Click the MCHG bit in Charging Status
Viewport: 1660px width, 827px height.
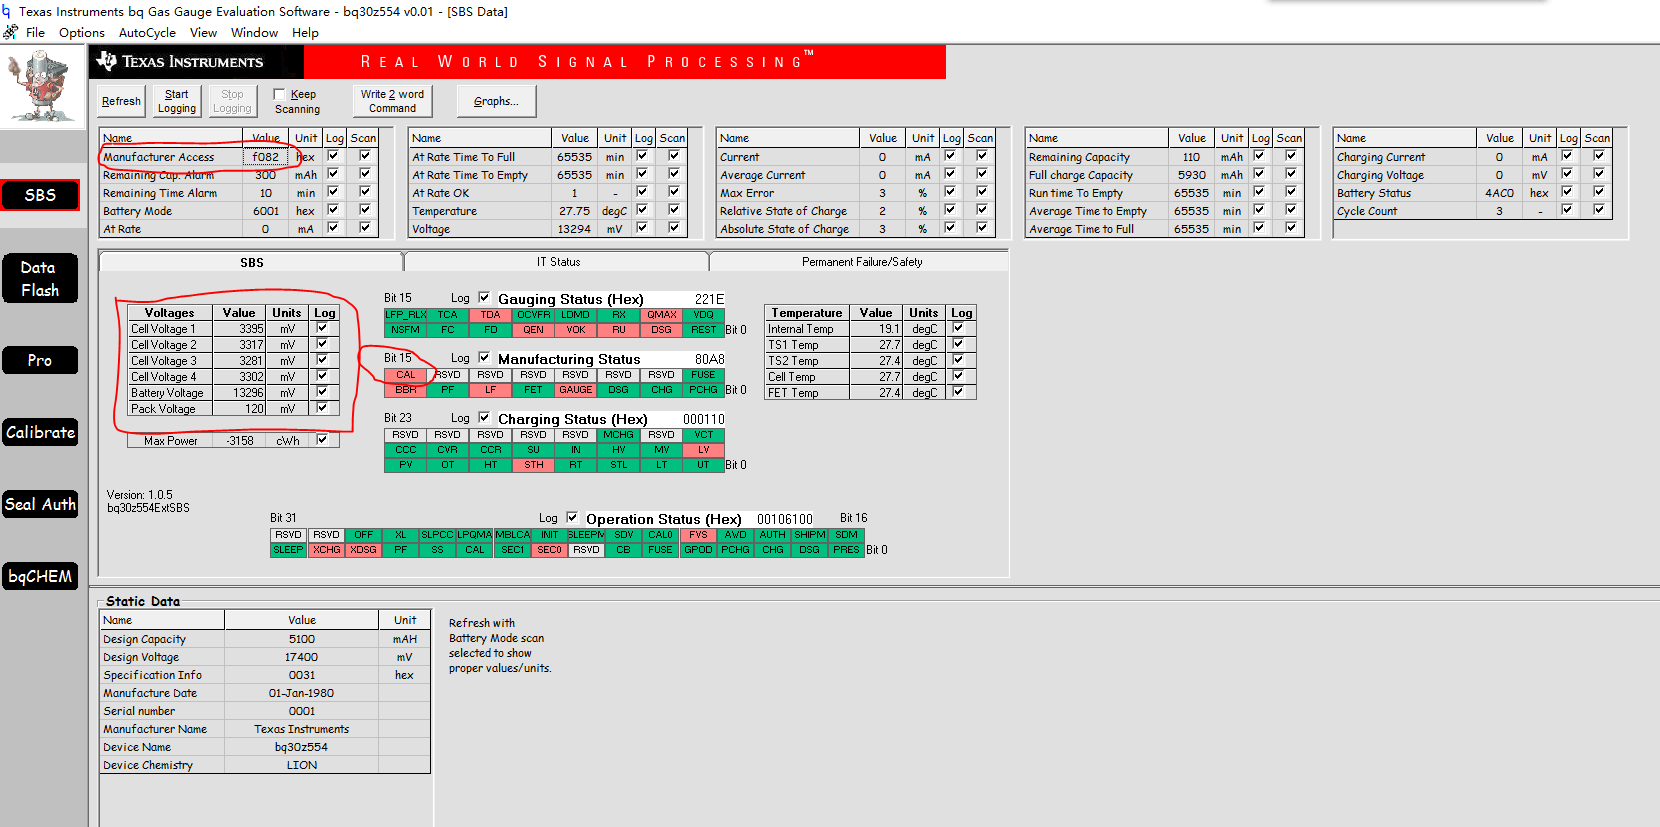point(618,435)
